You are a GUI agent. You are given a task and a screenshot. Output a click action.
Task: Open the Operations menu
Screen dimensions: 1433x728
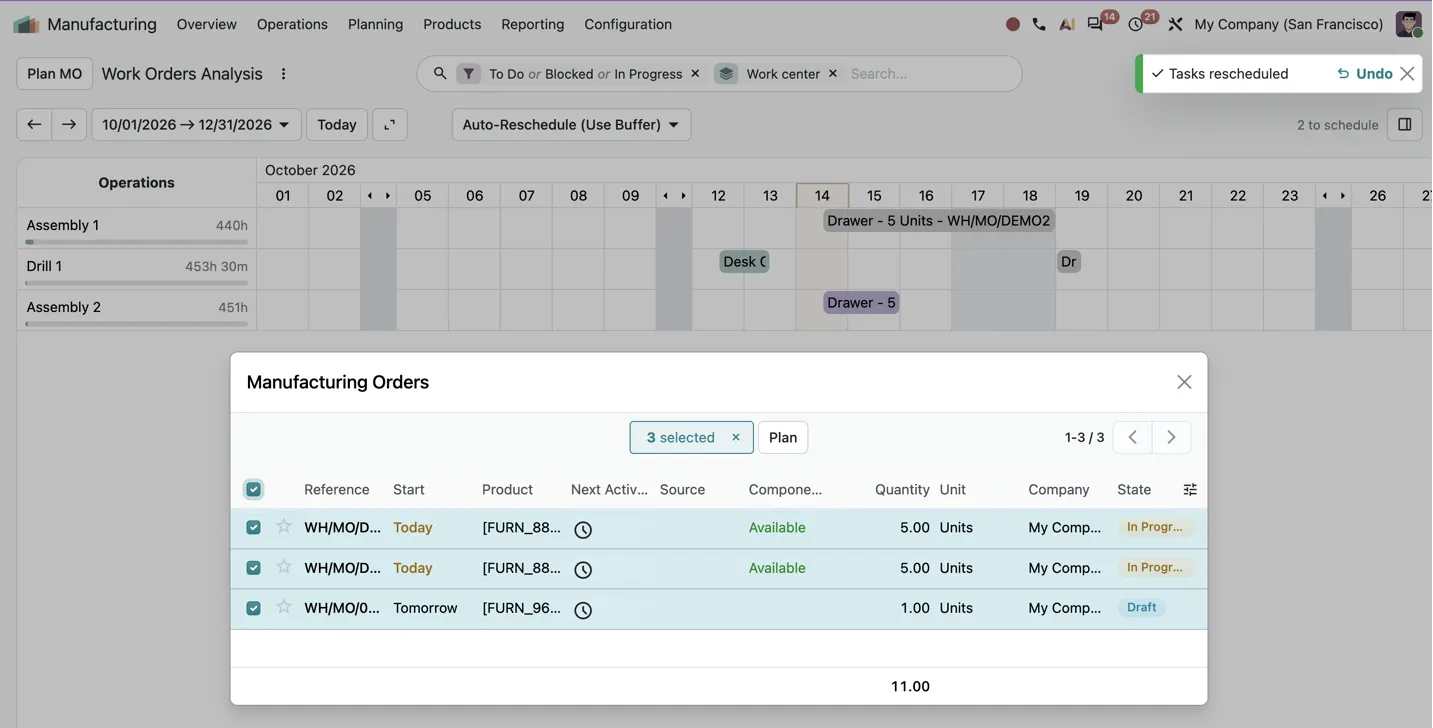click(x=292, y=24)
